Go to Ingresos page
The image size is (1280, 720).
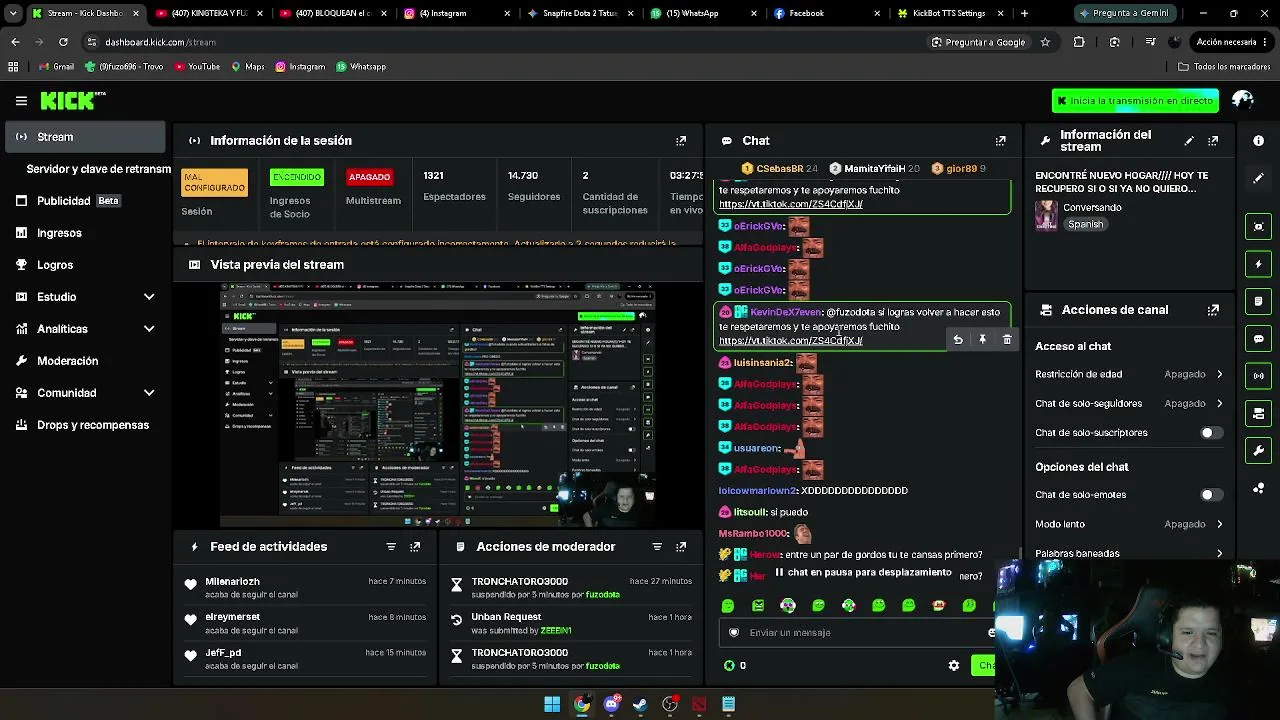click(85, 233)
